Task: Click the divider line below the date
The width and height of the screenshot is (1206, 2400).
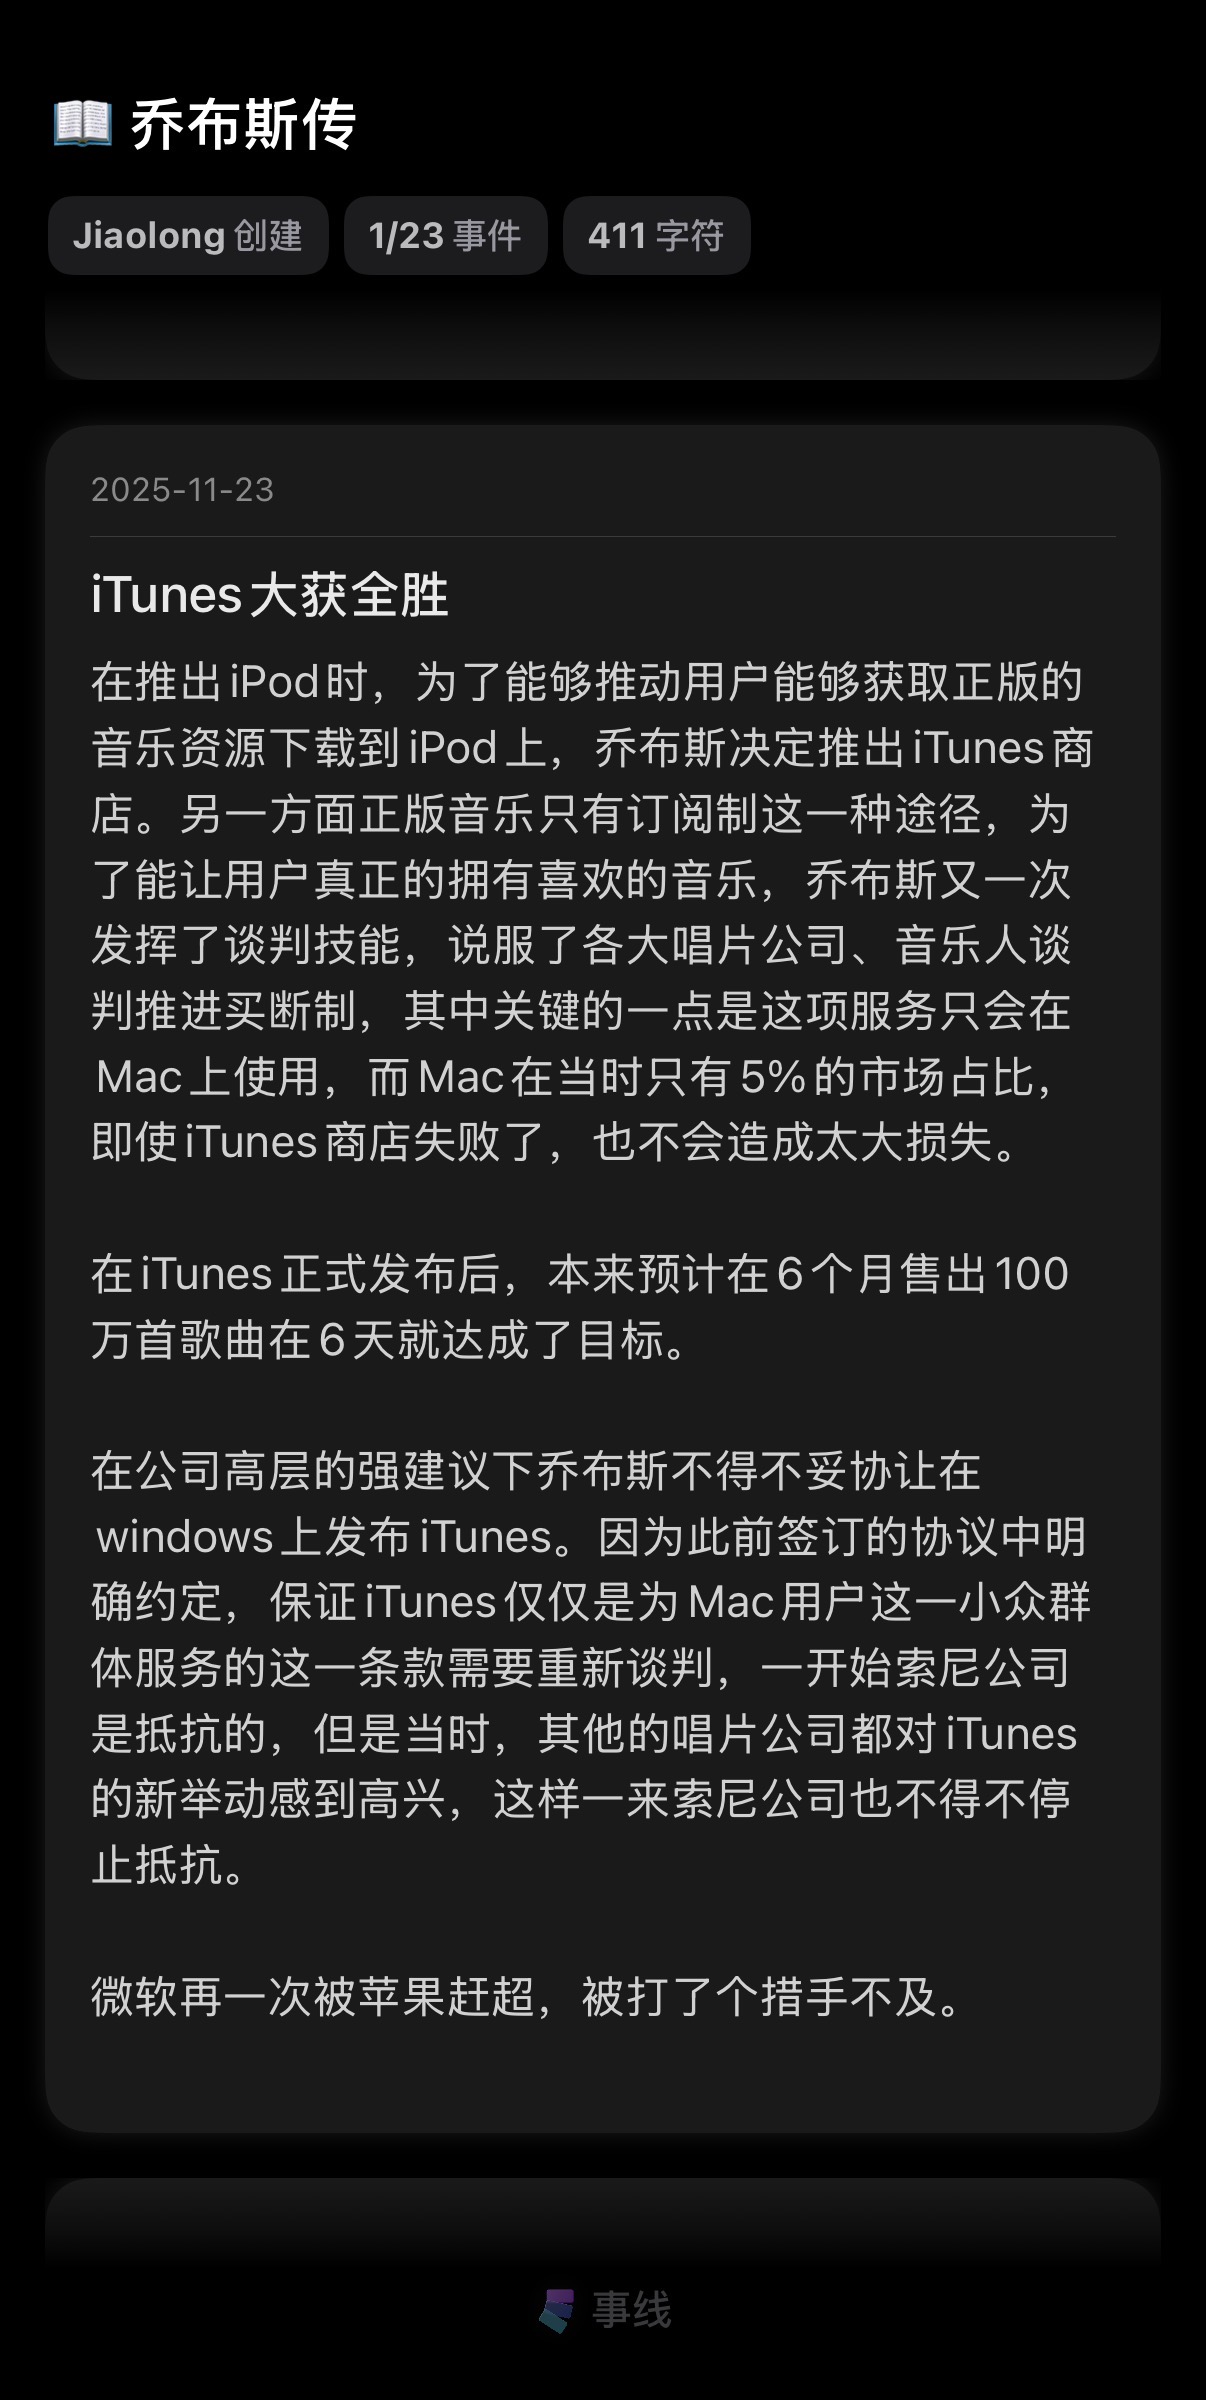Action: 603,537
